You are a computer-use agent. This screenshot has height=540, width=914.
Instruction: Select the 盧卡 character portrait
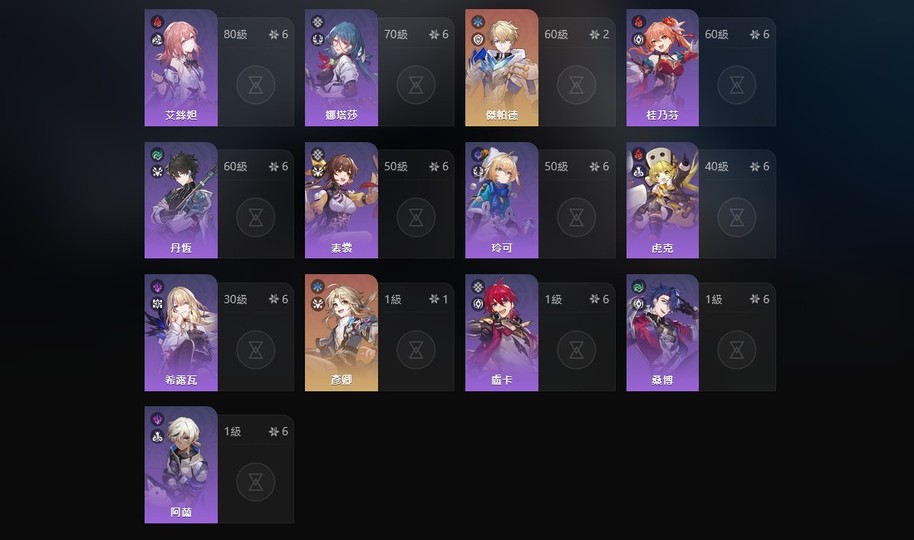(501, 332)
